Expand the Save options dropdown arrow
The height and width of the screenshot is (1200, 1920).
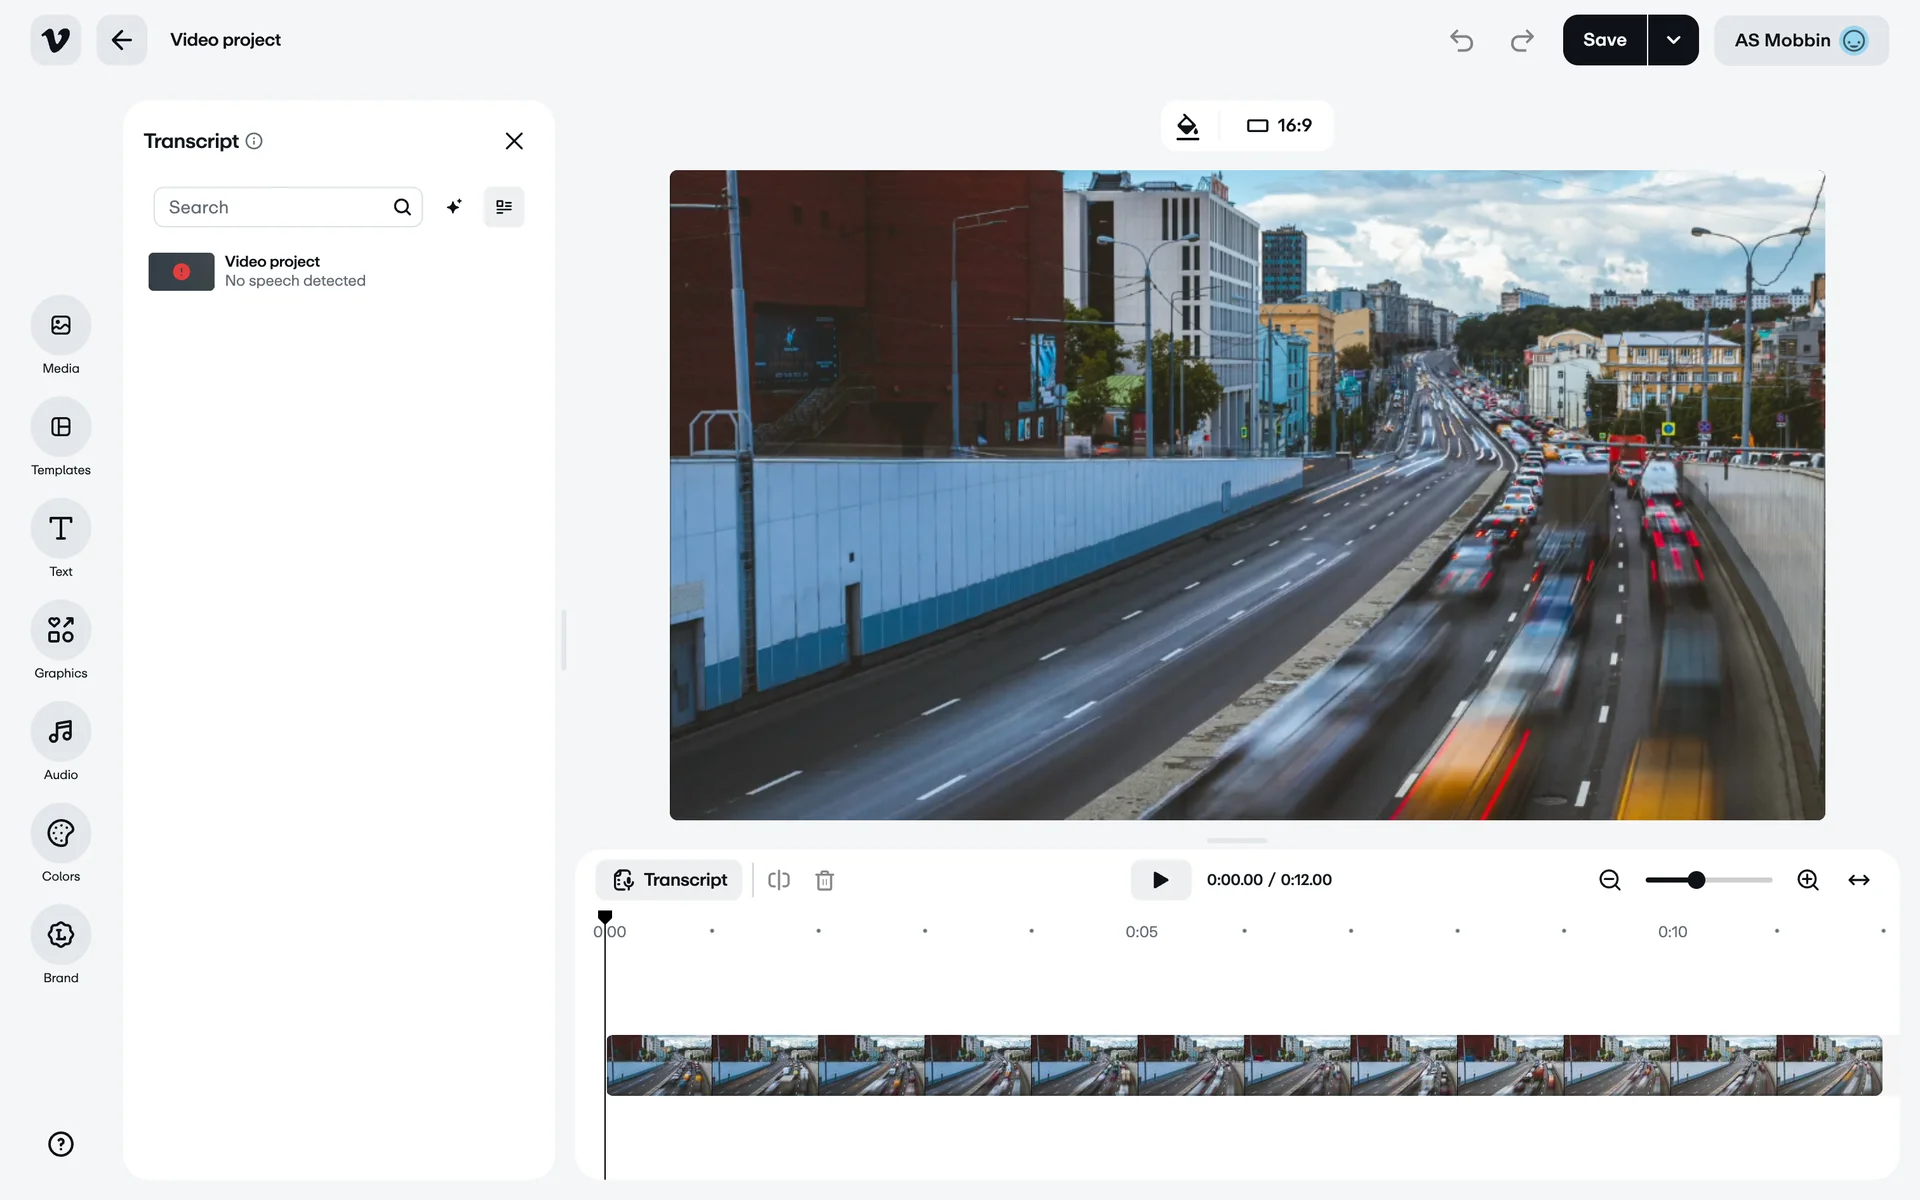point(1673,40)
